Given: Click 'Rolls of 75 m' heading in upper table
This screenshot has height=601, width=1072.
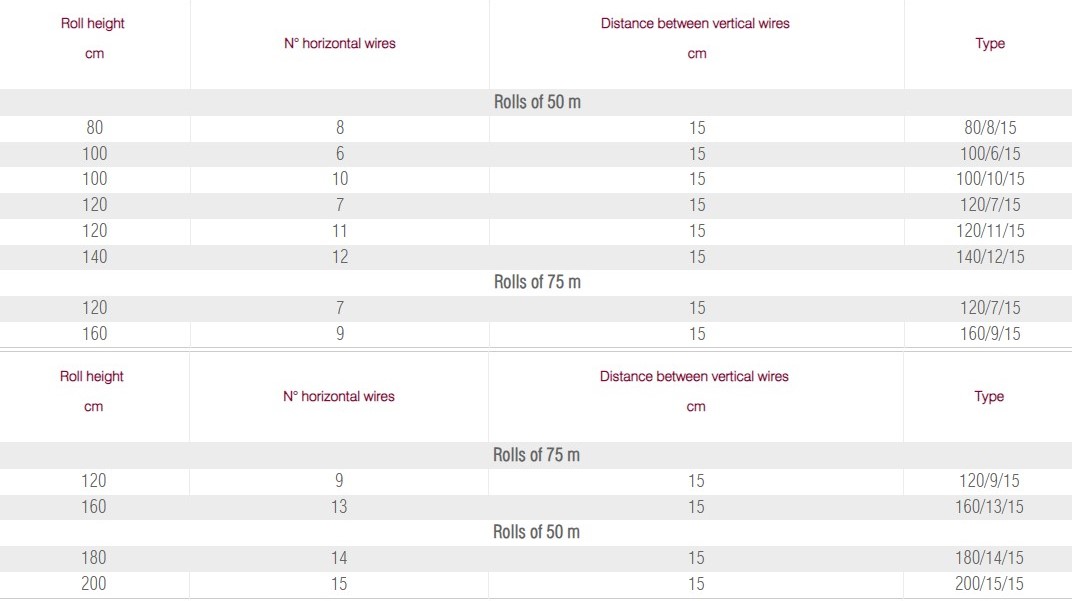Looking at the screenshot, I should coord(537,282).
